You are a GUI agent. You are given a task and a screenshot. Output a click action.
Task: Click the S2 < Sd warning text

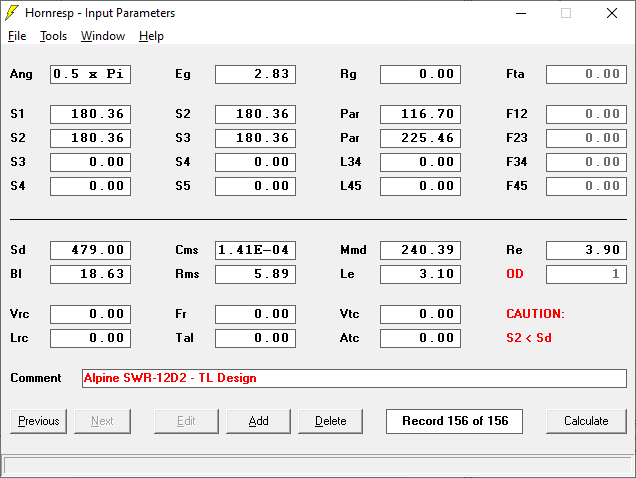click(x=529, y=338)
